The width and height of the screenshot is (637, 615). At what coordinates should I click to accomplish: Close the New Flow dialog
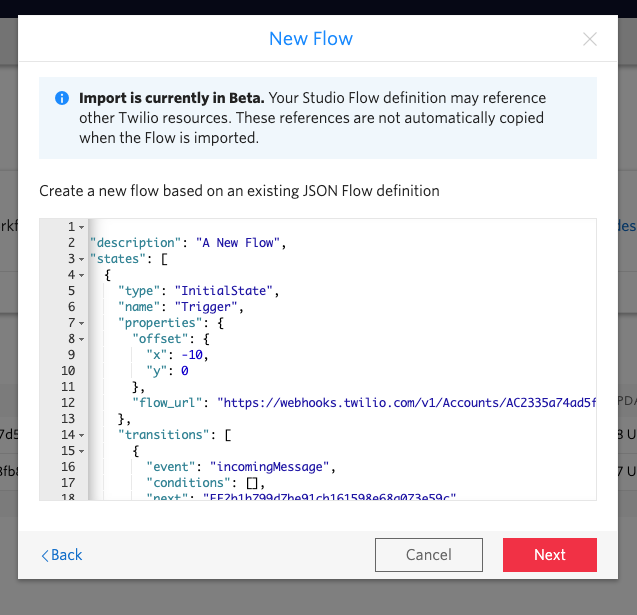point(590,40)
